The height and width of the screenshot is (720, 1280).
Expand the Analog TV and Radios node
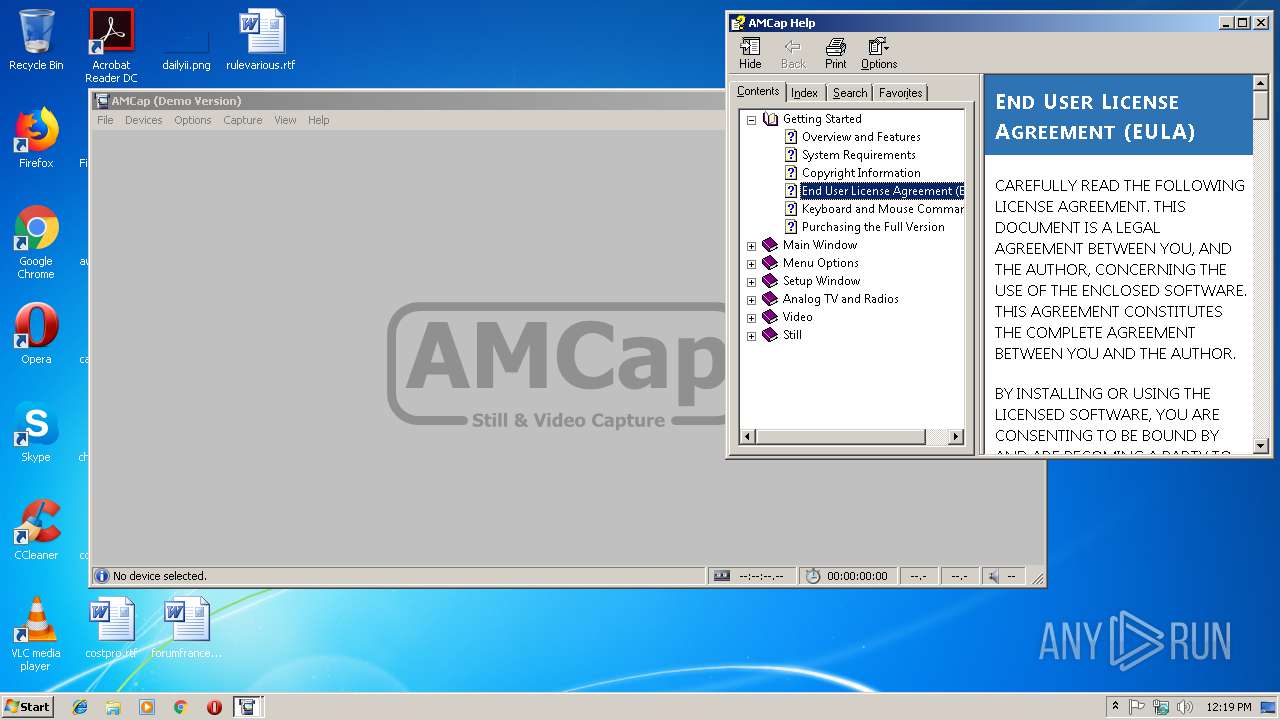[x=751, y=299]
